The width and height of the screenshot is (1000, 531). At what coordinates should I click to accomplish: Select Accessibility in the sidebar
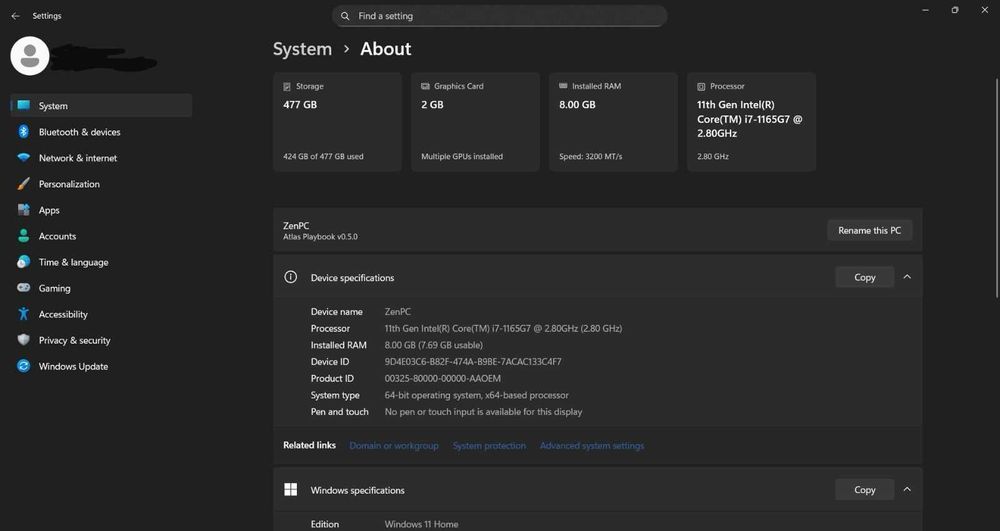pyautogui.click(x=63, y=314)
